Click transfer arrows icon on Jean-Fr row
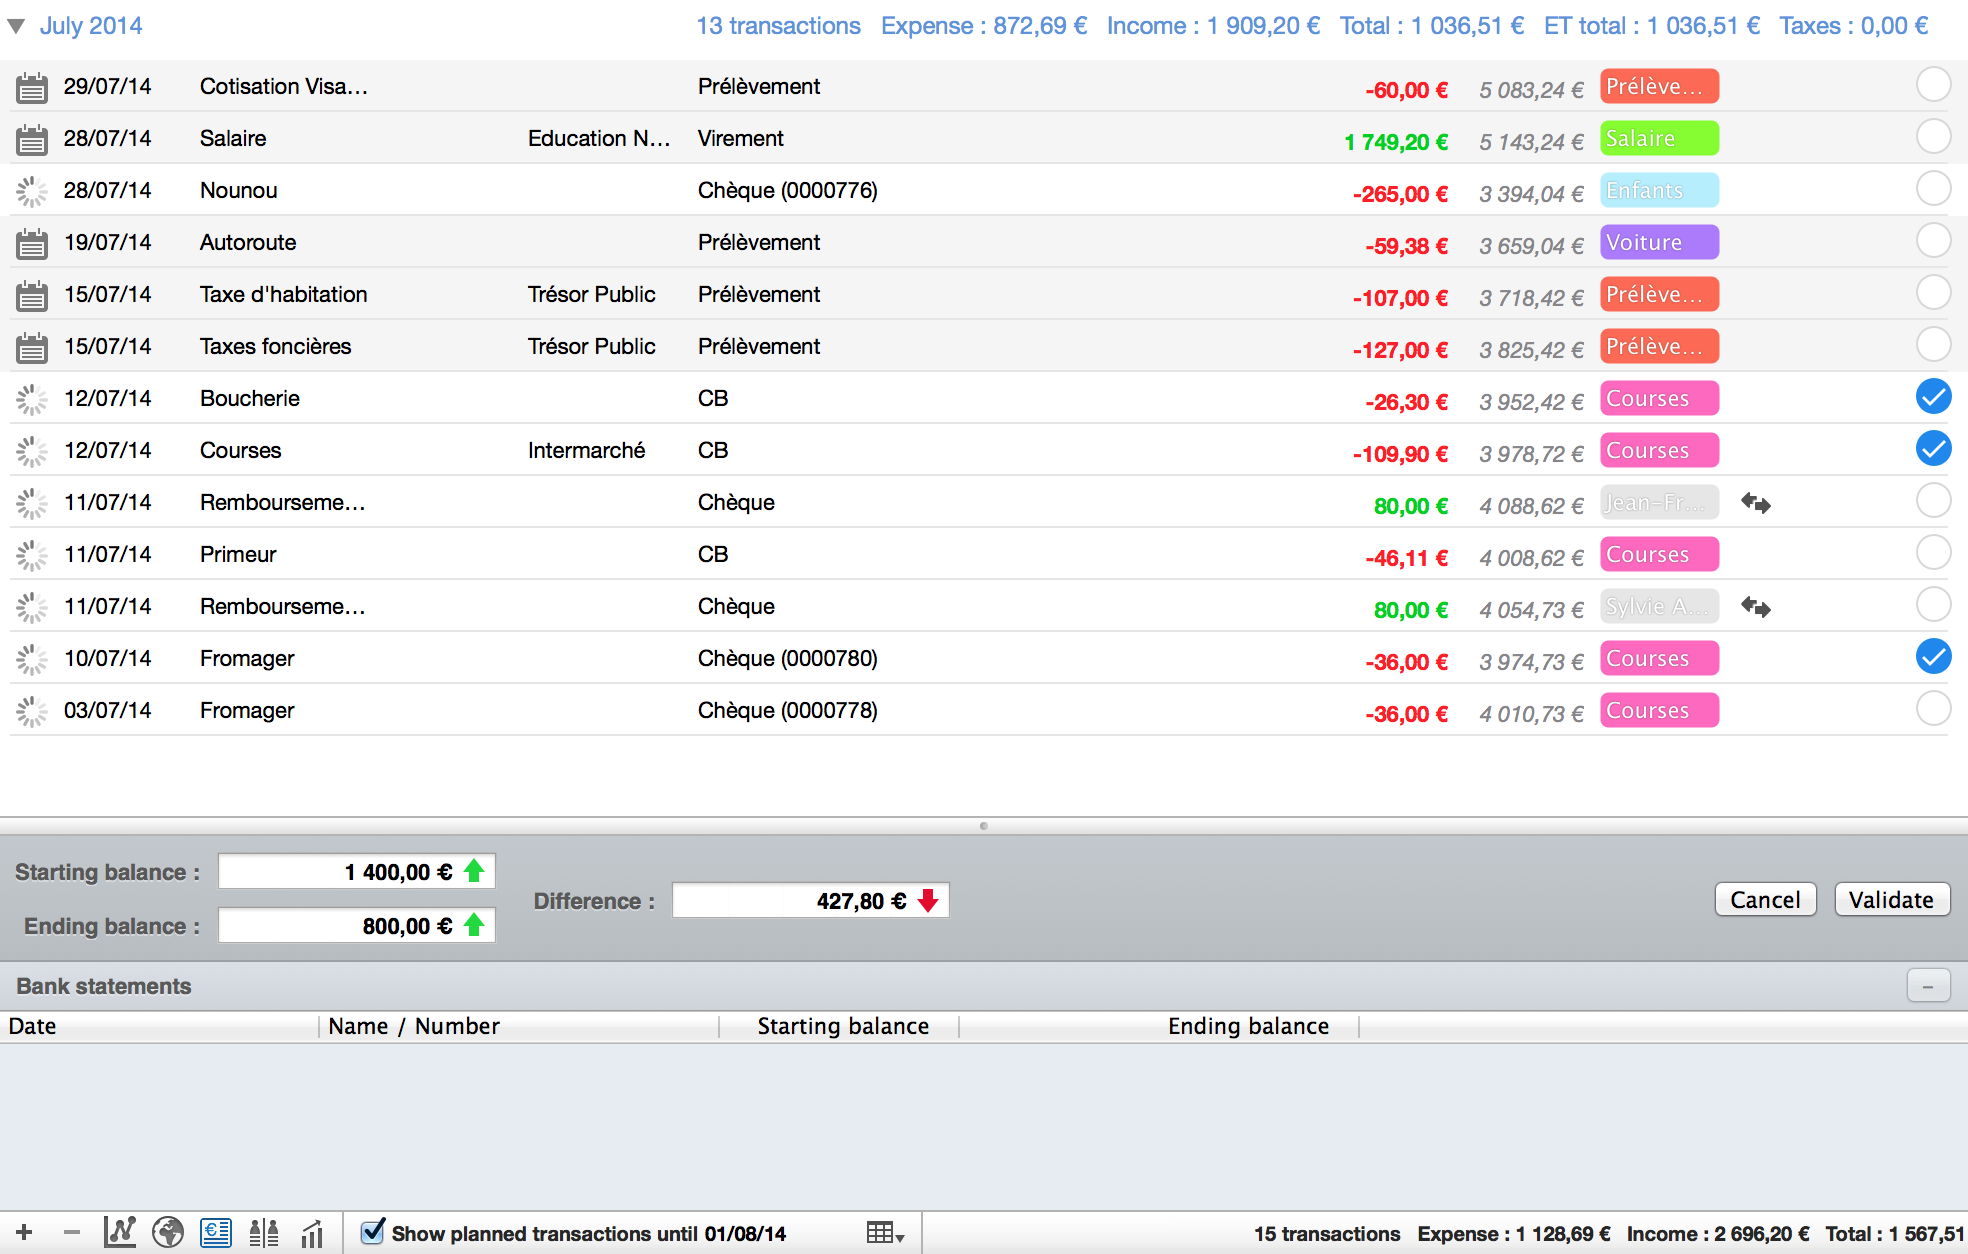This screenshot has height=1254, width=1968. [1756, 503]
